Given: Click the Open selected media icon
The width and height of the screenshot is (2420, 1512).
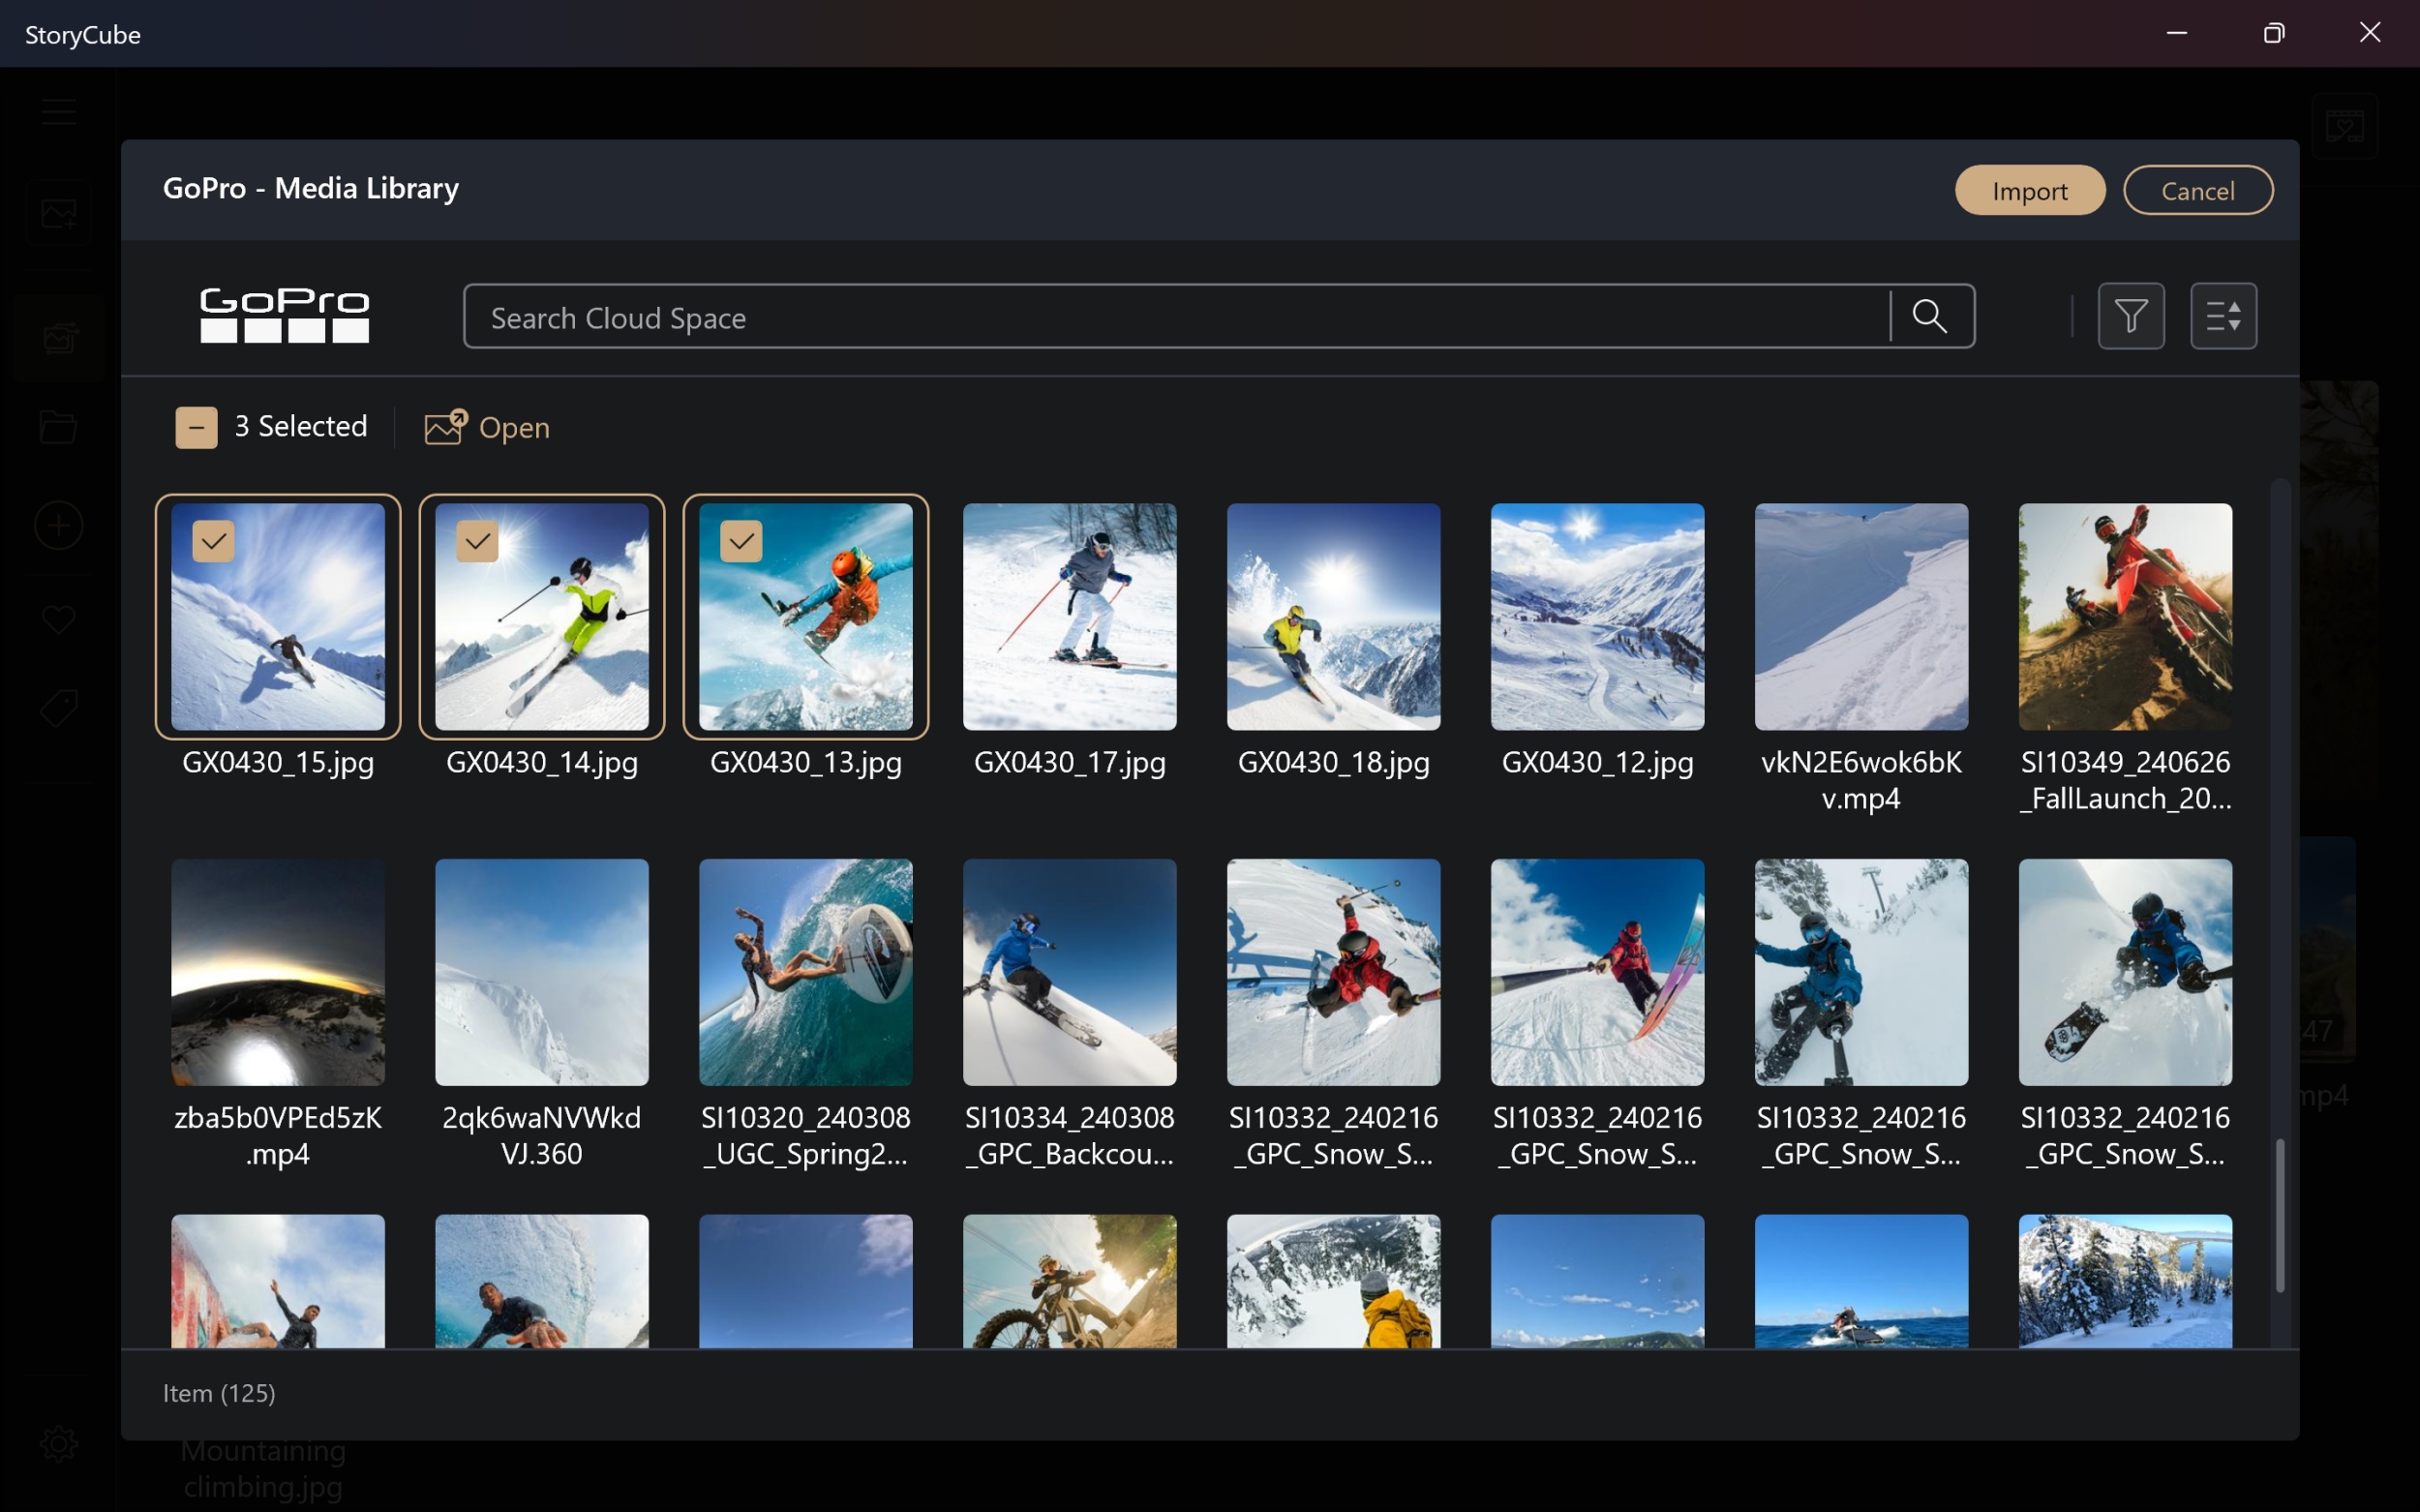Looking at the screenshot, I should [445, 427].
